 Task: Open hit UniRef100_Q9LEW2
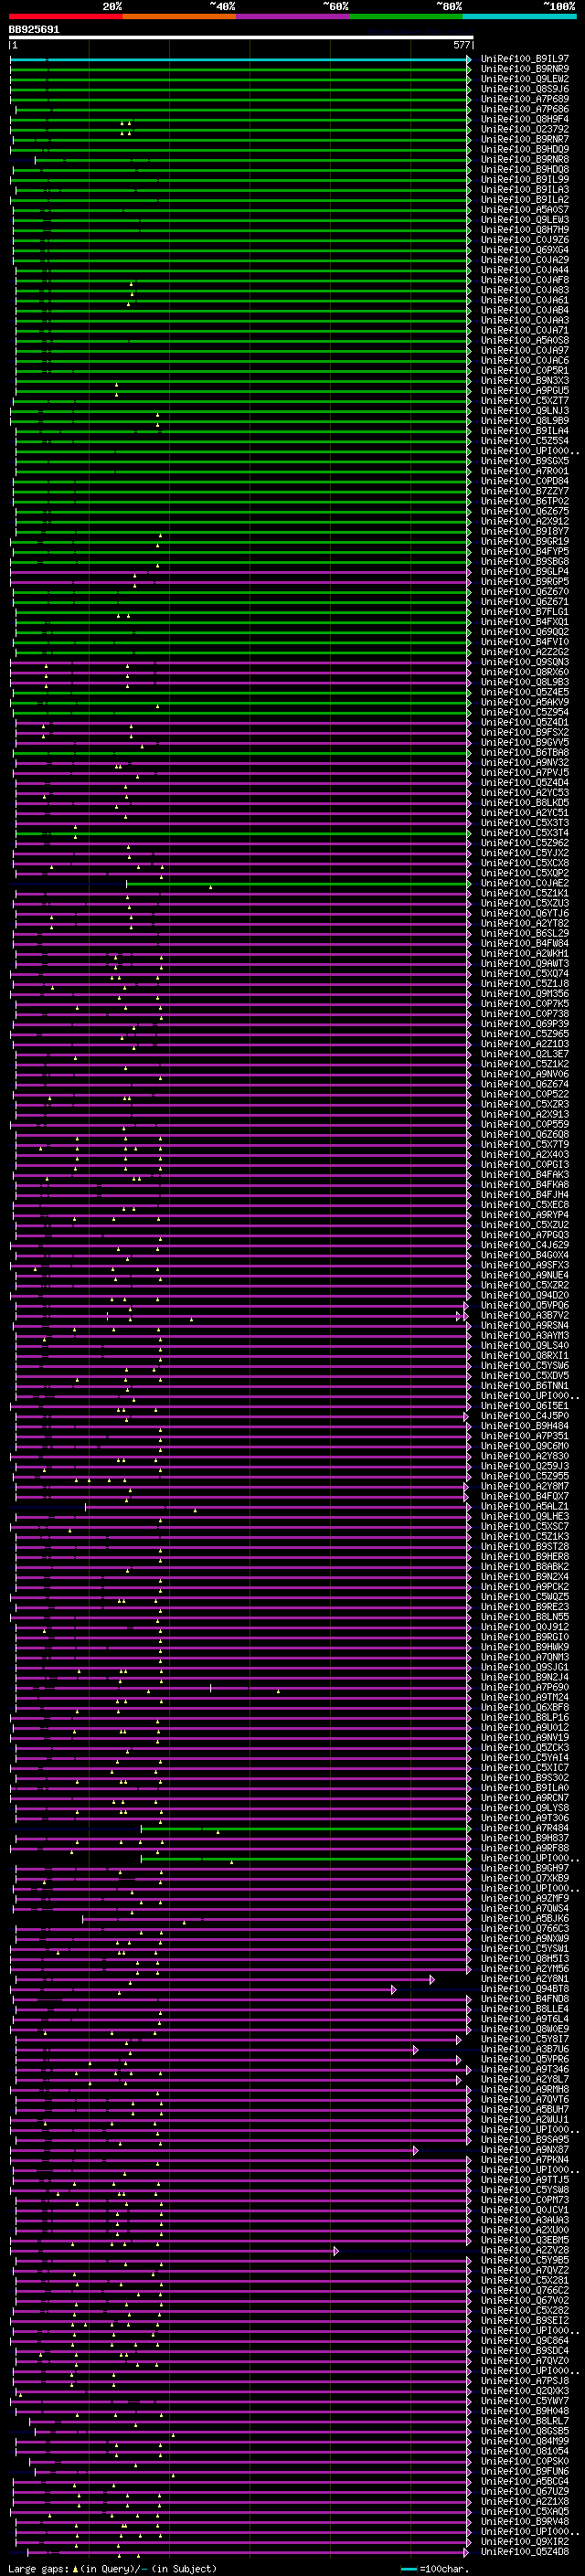click(525, 79)
